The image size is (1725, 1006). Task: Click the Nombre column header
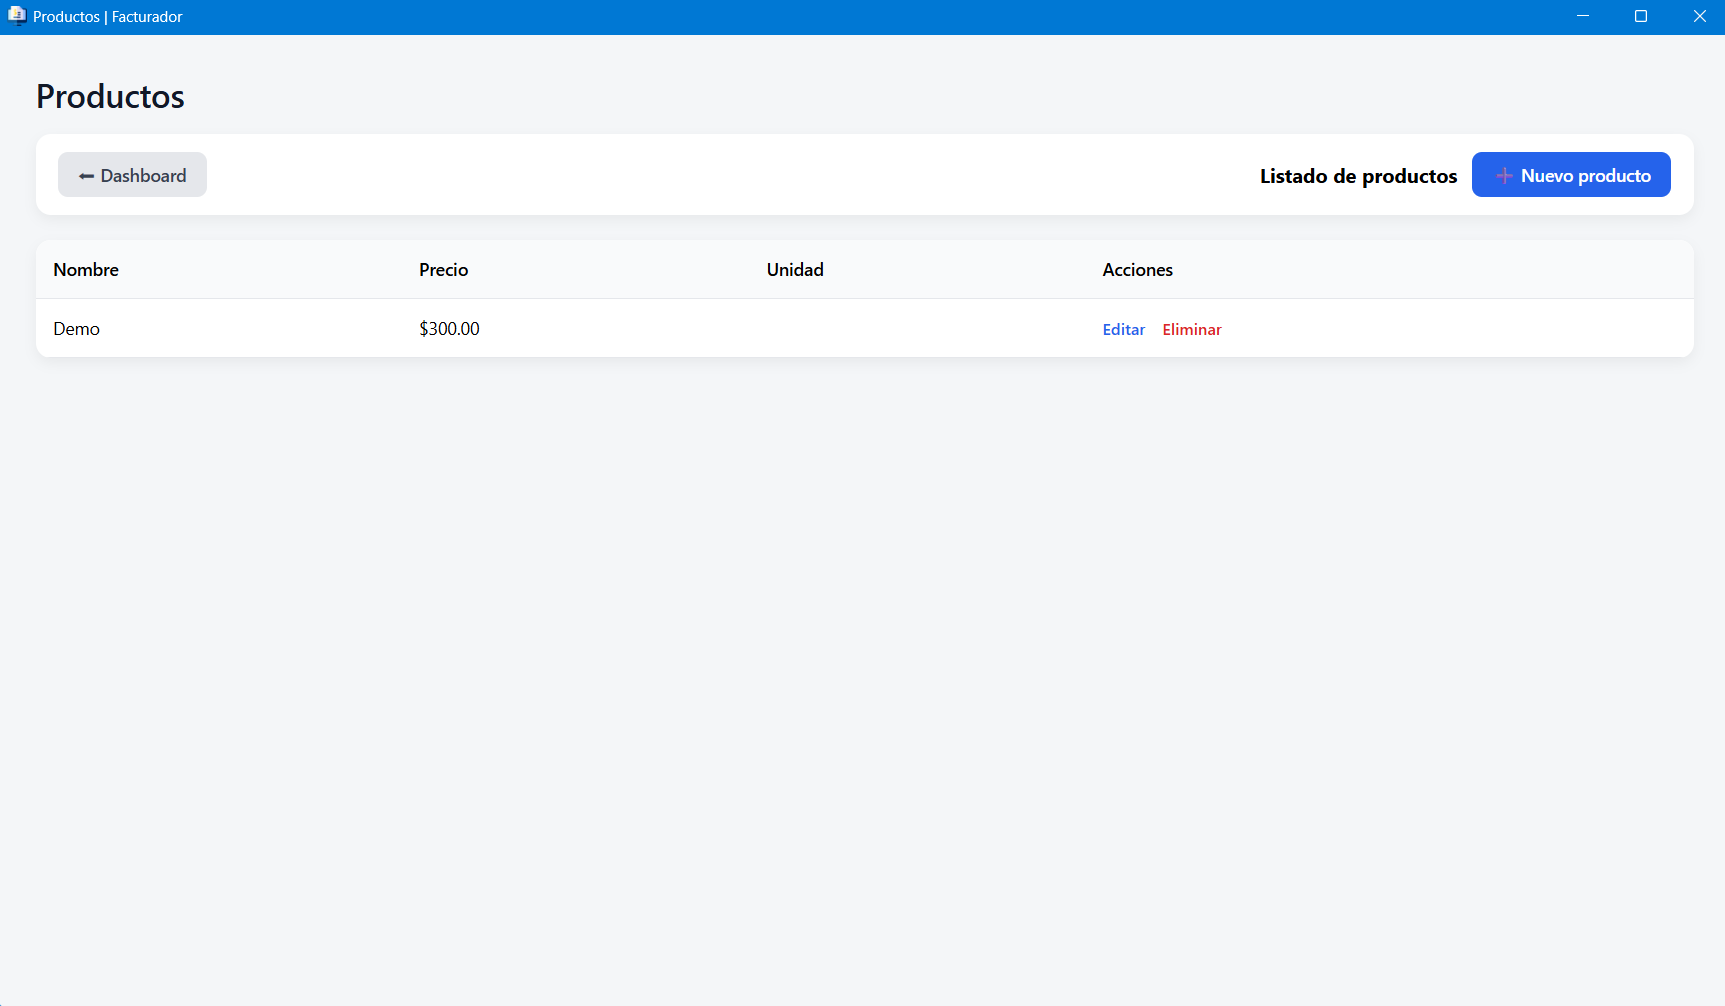tap(86, 270)
